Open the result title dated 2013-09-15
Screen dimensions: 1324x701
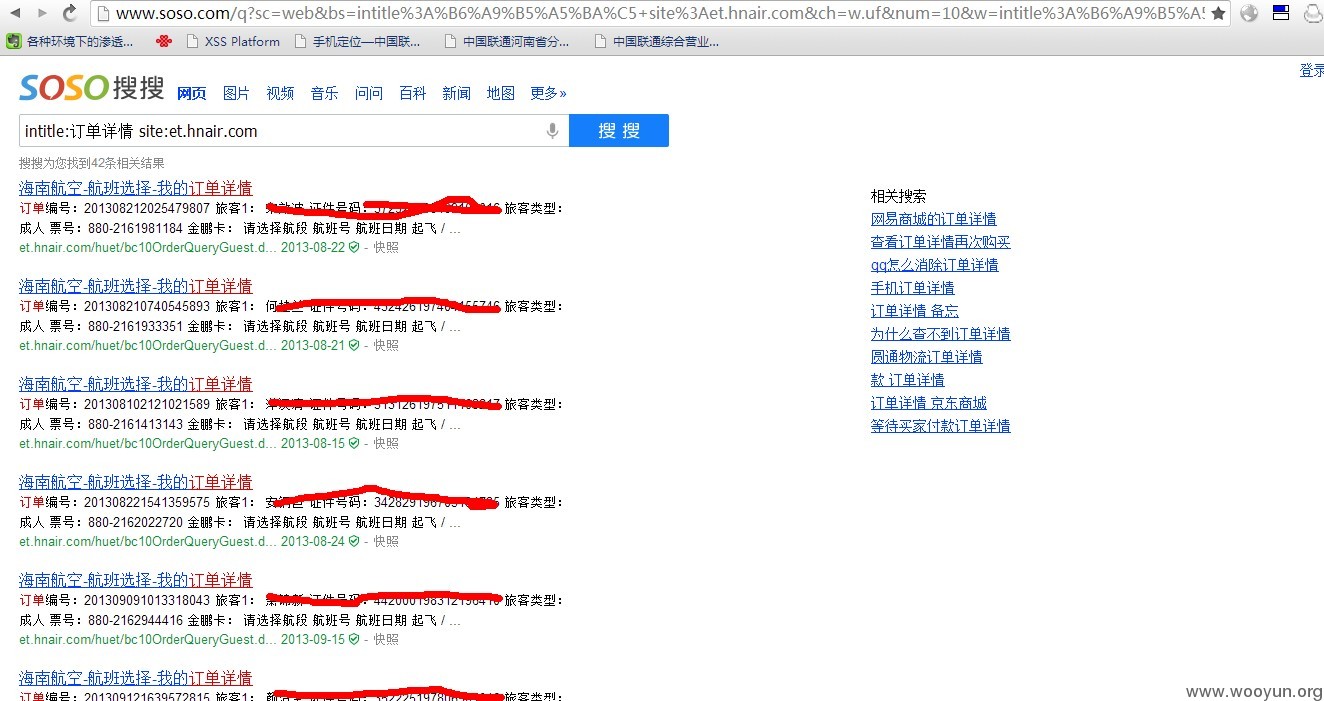pyautogui.click(x=136, y=580)
